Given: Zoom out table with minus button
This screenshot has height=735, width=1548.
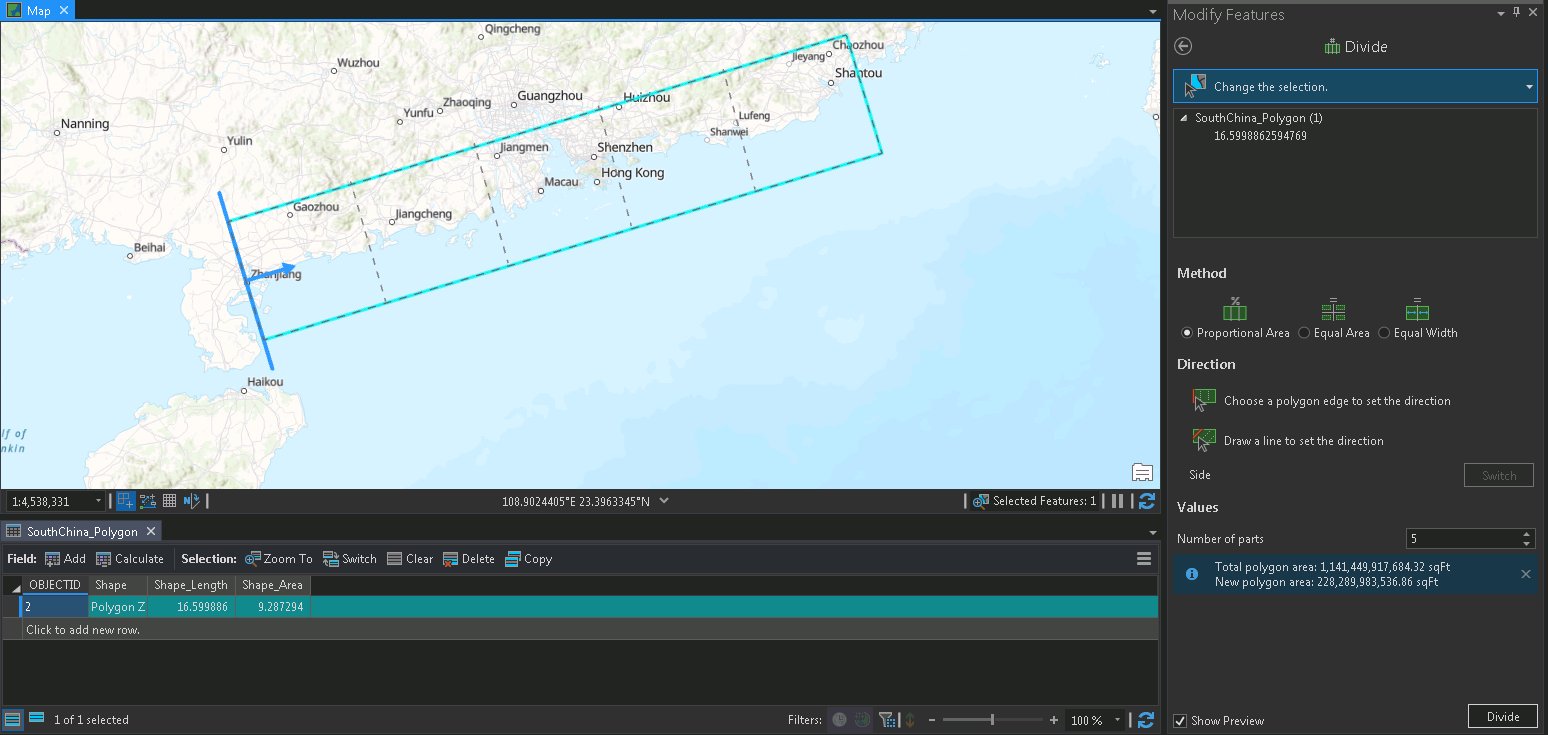Looking at the screenshot, I should click(932, 720).
